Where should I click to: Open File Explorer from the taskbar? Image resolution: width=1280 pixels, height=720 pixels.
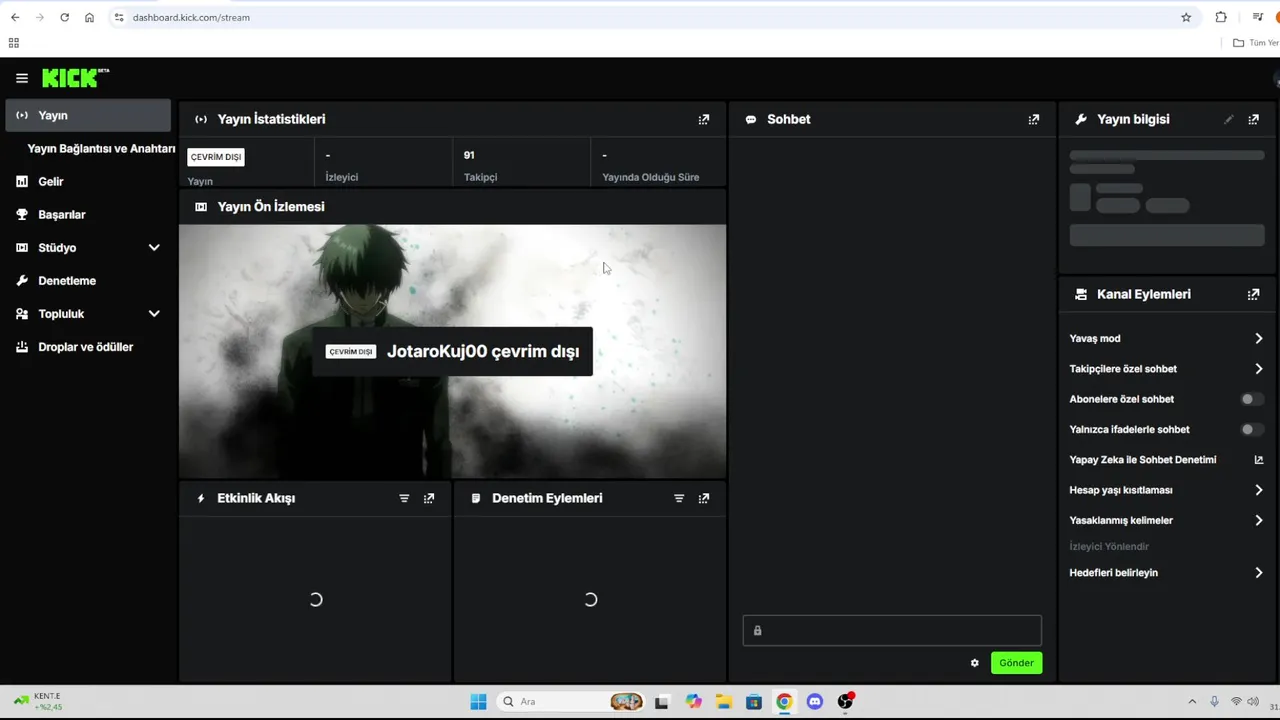(x=723, y=702)
